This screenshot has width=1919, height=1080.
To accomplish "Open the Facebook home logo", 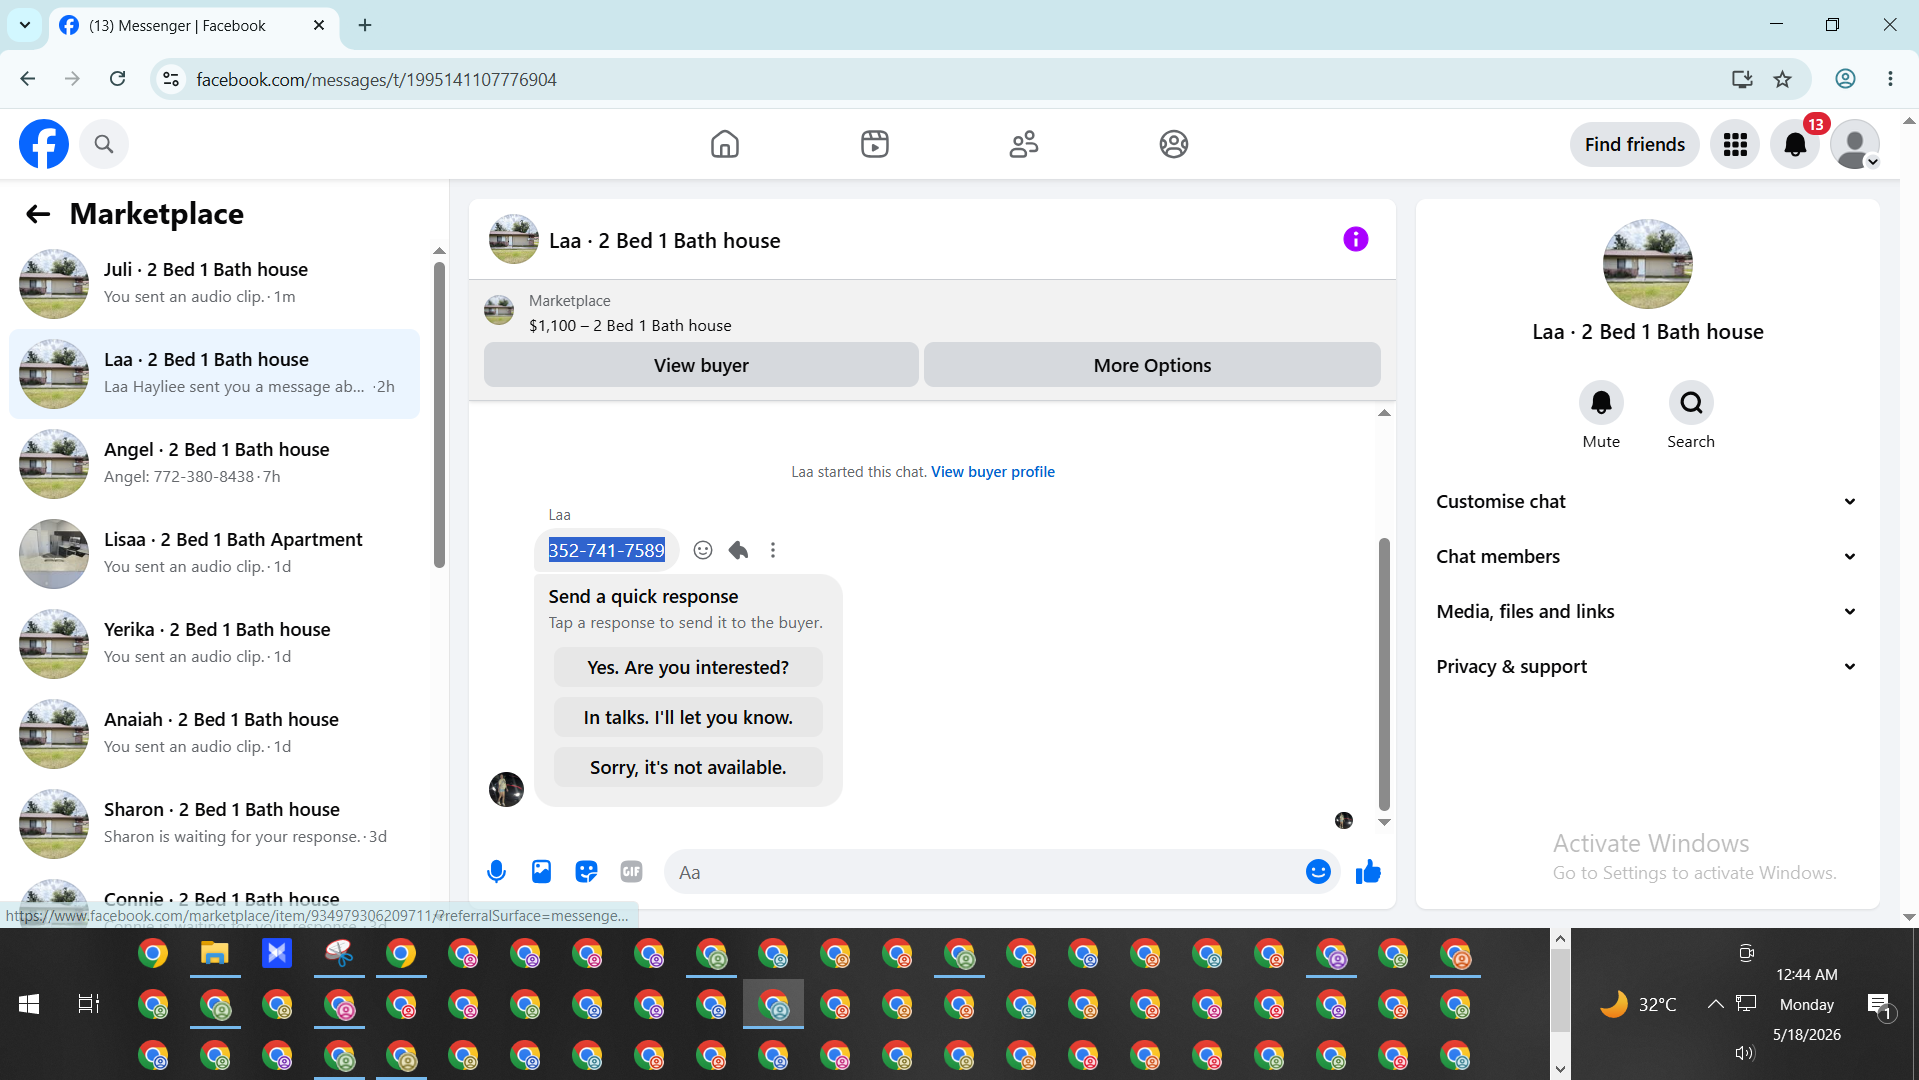I will 44,144.
